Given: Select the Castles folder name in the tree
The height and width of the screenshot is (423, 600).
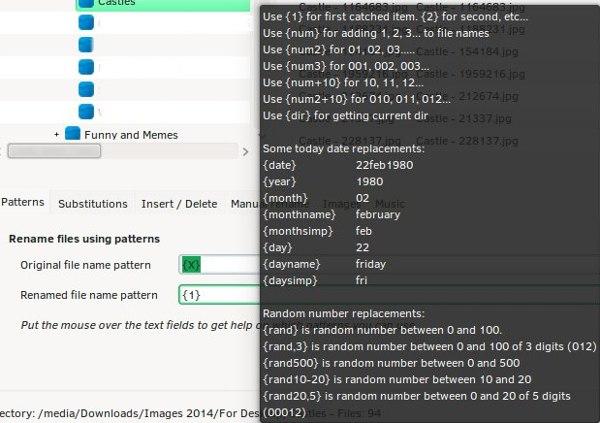Looking at the screenshot, I should click(x=117, y=4).
